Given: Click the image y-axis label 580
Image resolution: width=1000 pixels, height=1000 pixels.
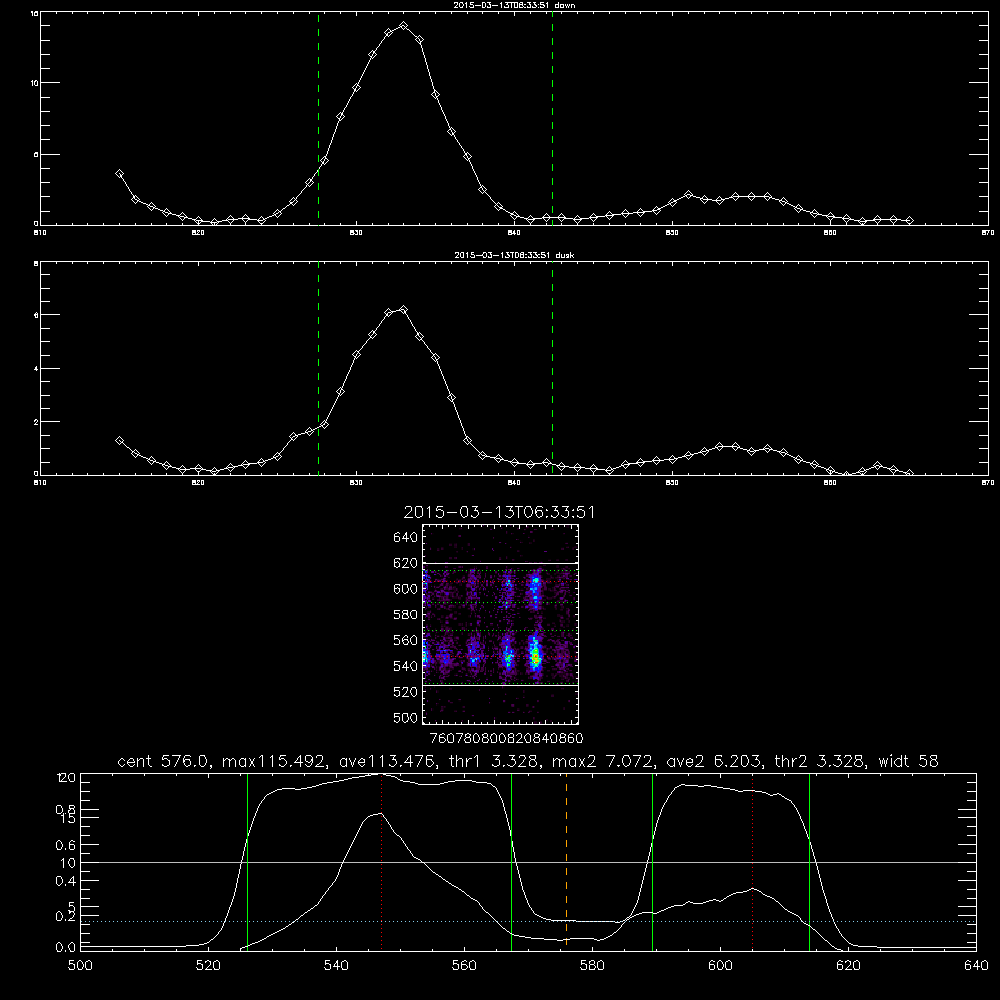Looking at the screenshot, I should coord(406,615).
